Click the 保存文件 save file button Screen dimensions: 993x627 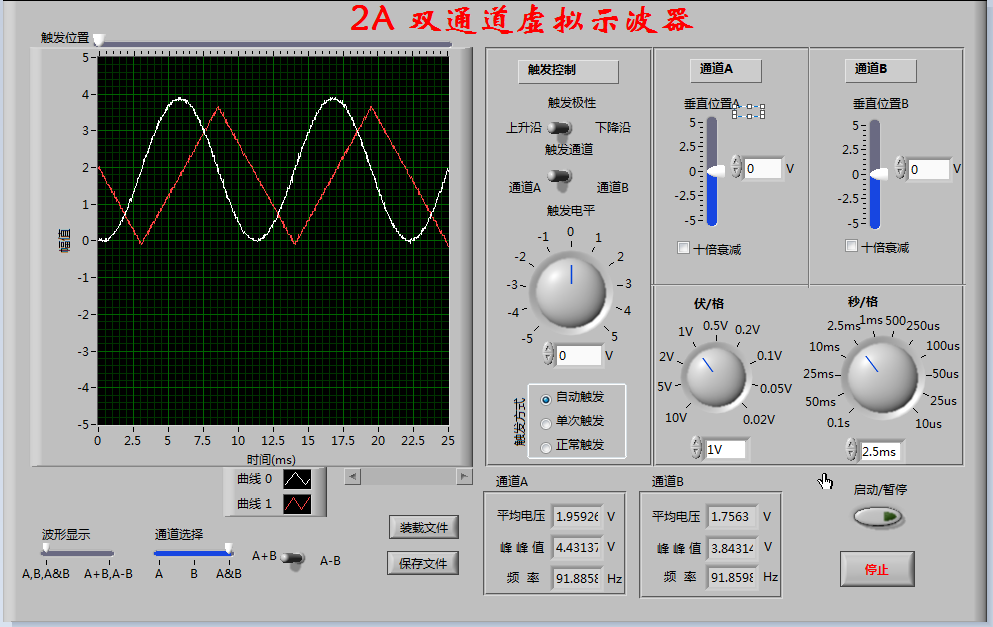(x=423, y=563)
